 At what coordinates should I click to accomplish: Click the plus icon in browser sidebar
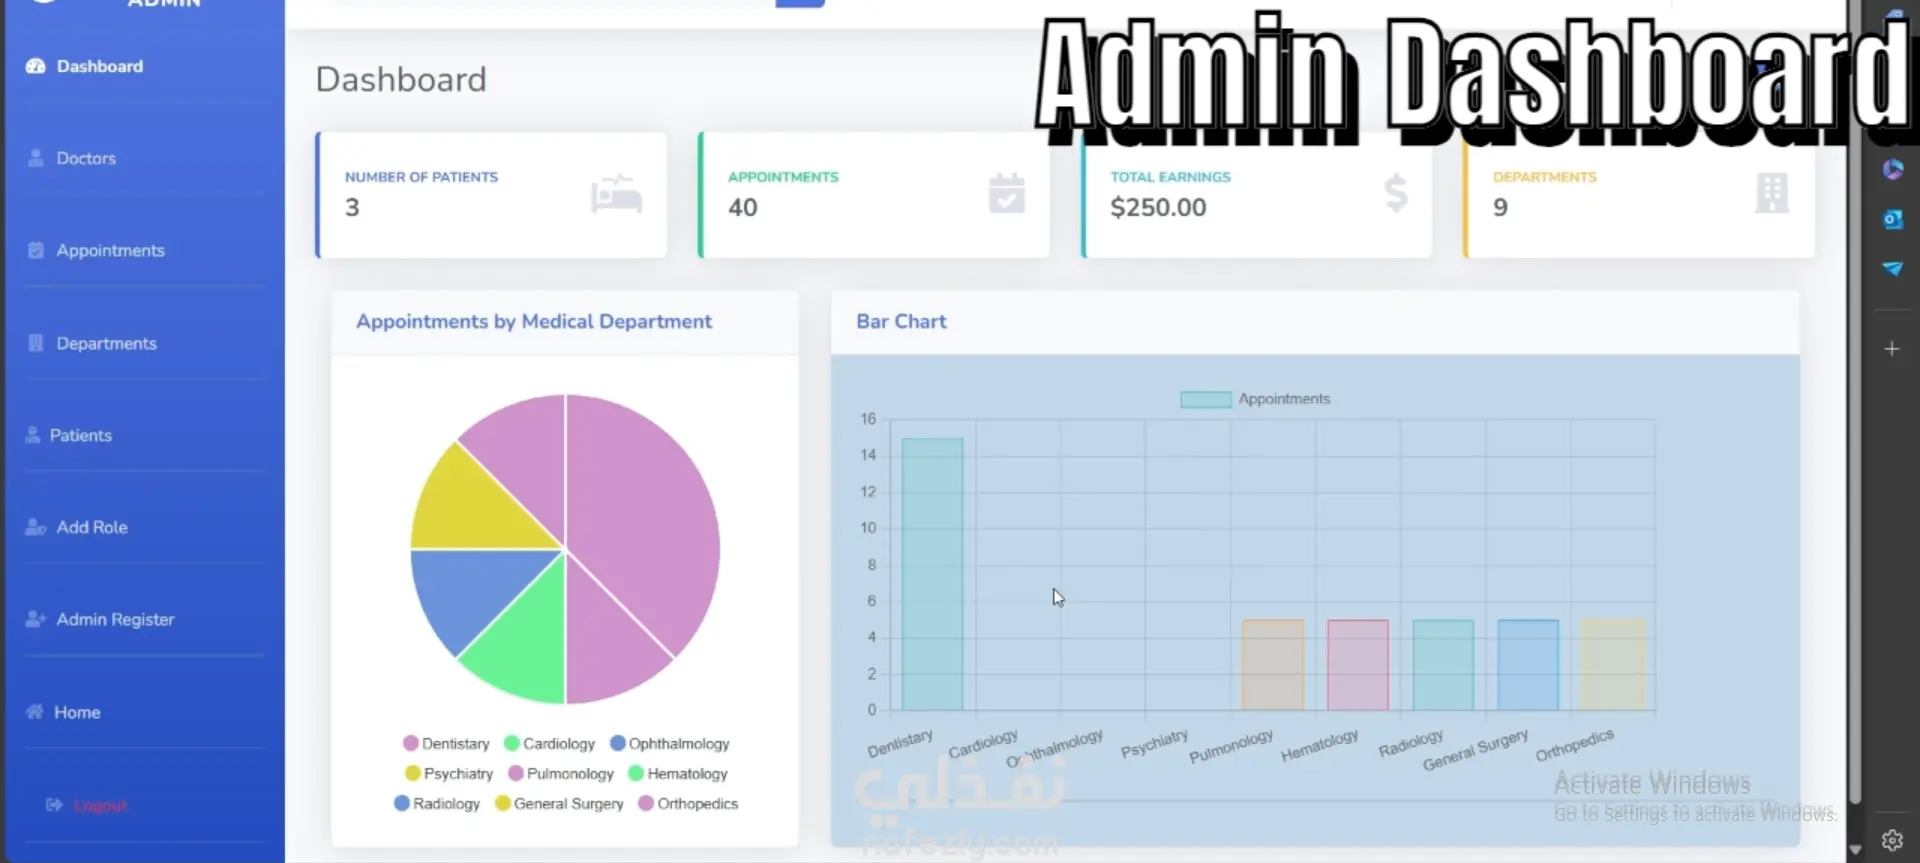[x=1892, y=349]
